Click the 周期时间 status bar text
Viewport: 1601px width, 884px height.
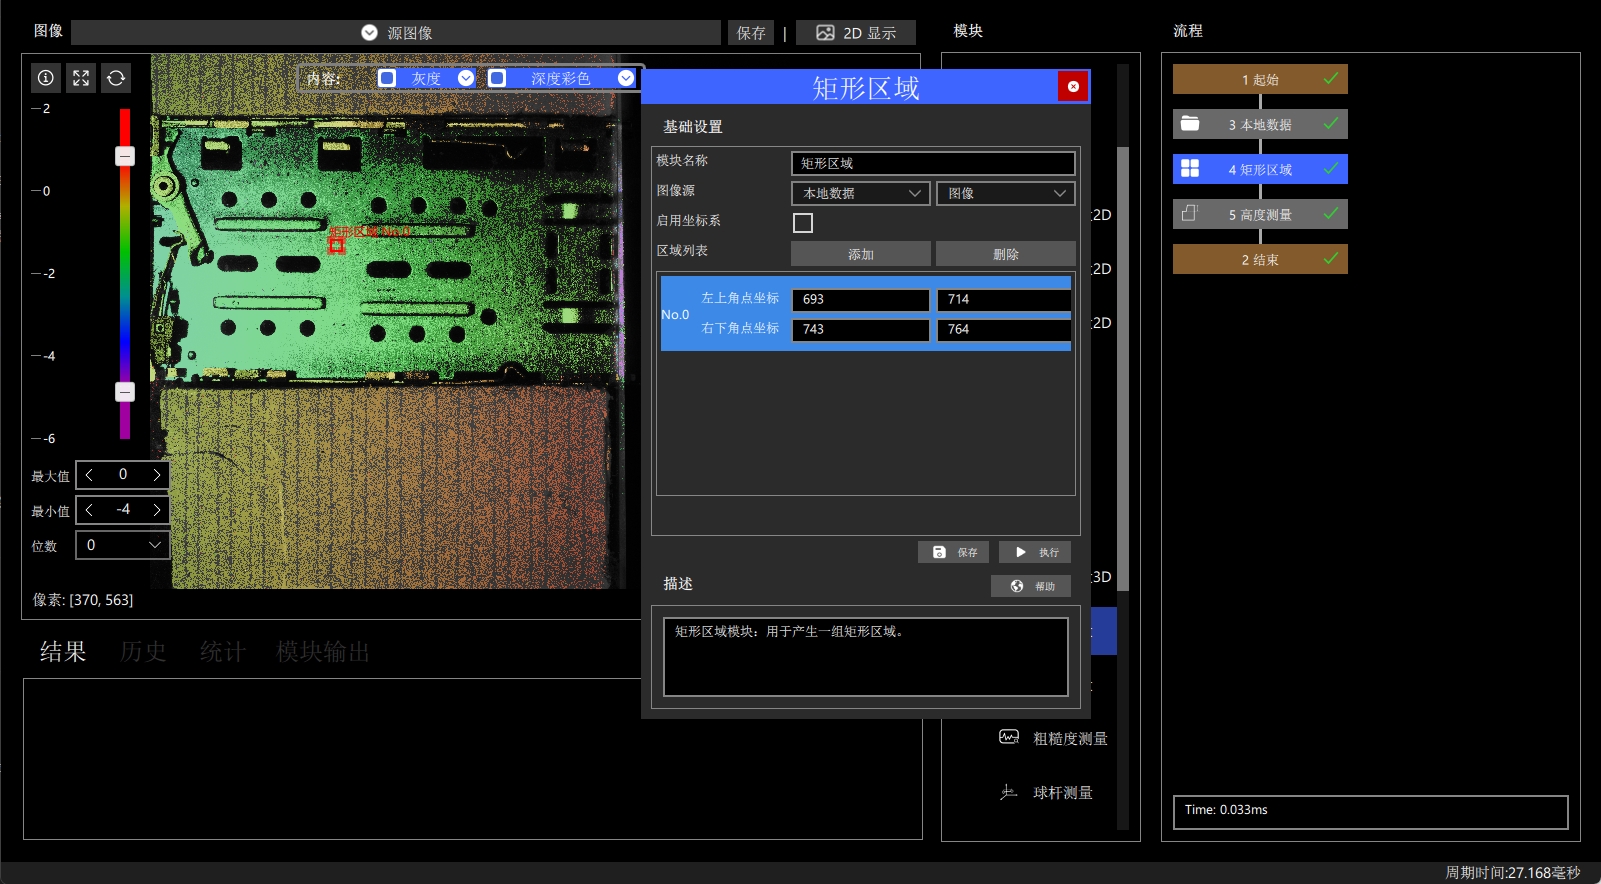click(1513, 873)
